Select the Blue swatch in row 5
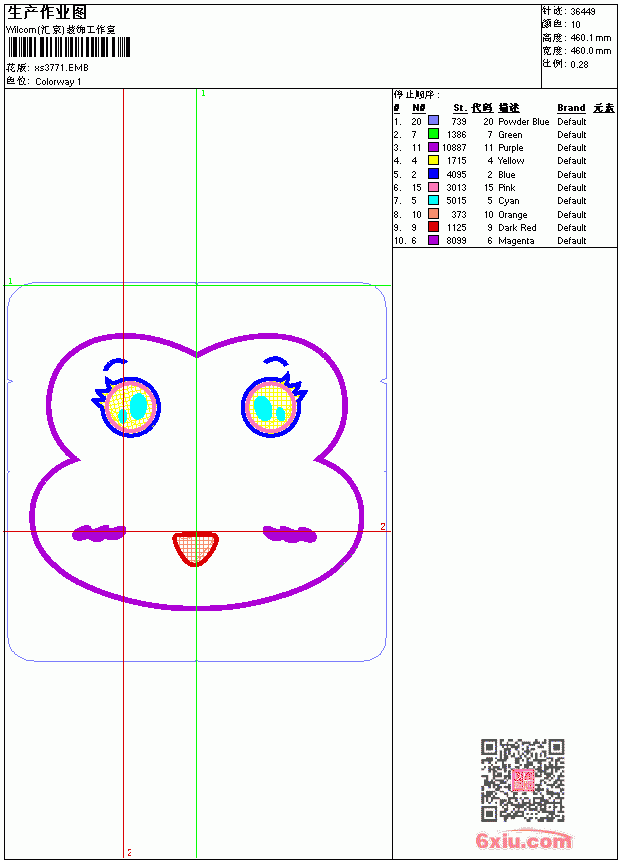This screenshot has width=620, height=860. point(433,174)
